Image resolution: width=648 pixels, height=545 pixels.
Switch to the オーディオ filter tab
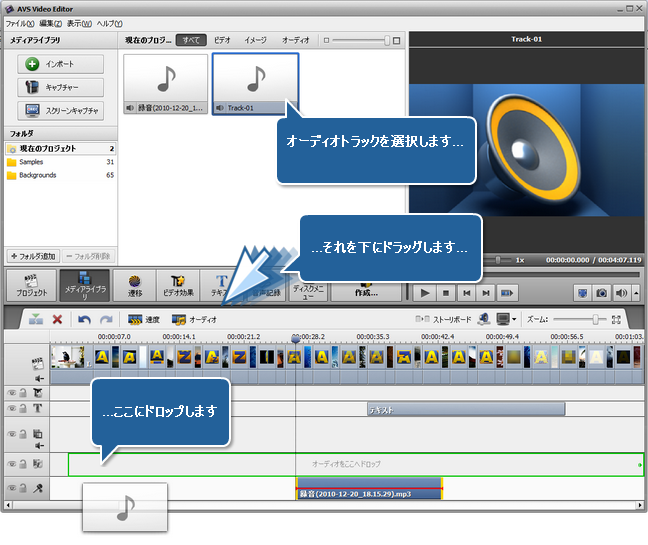(295, 40)
